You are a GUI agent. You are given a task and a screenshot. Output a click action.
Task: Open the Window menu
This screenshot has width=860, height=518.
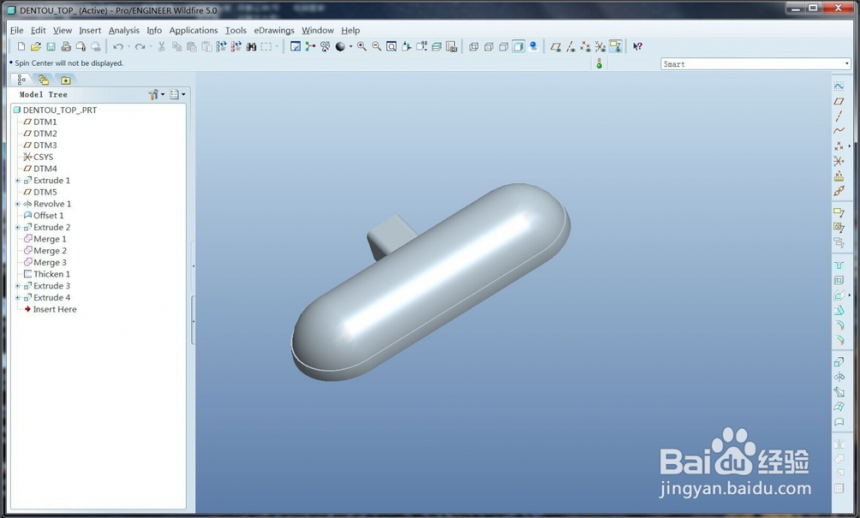tap(318, 30)
